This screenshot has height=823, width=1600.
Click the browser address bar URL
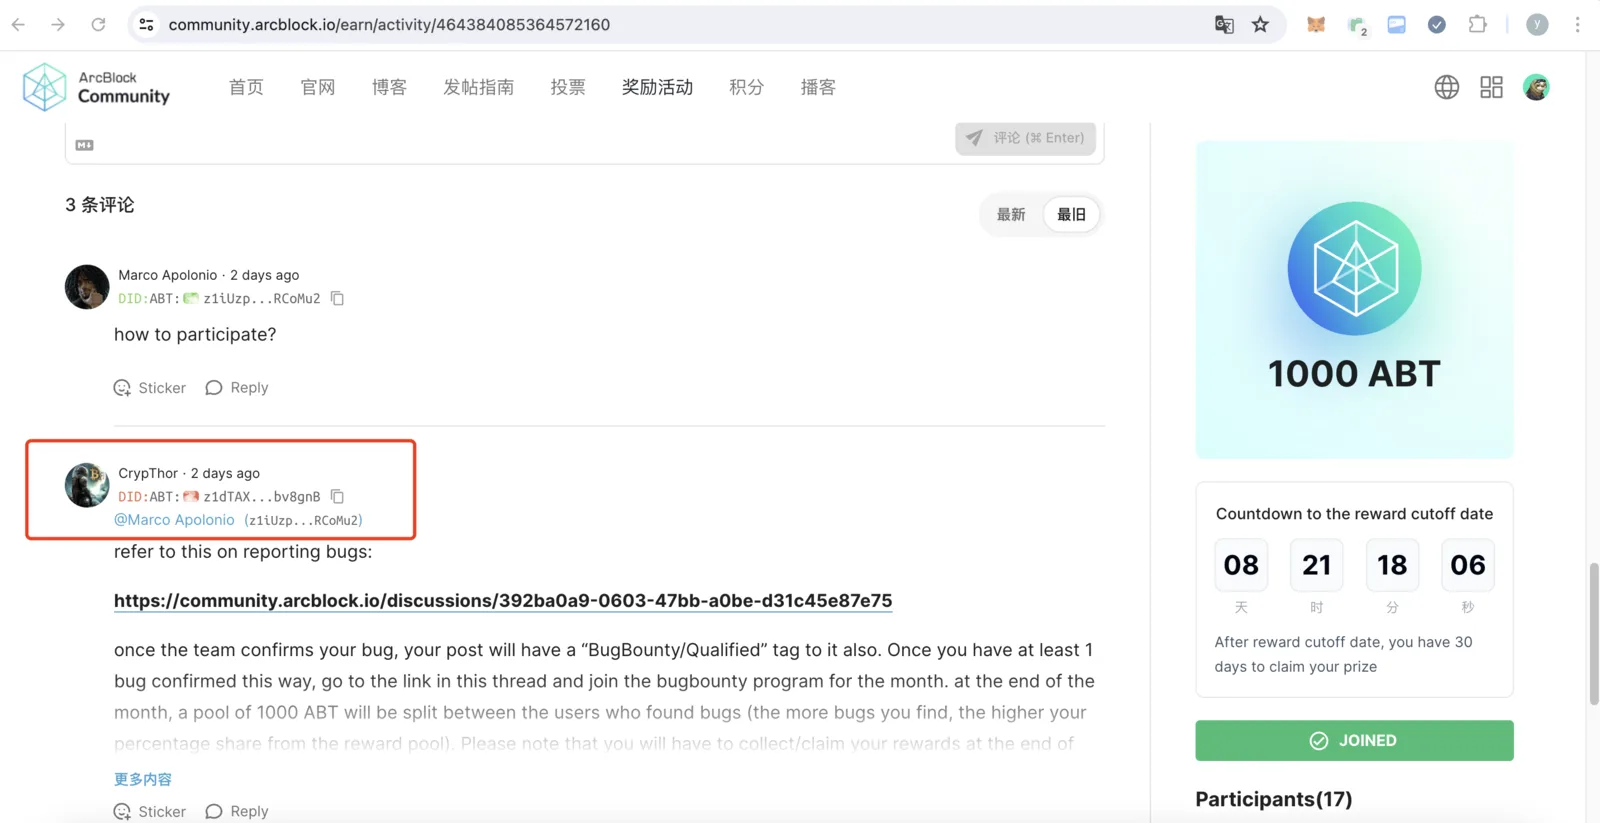tap(389, 25)
